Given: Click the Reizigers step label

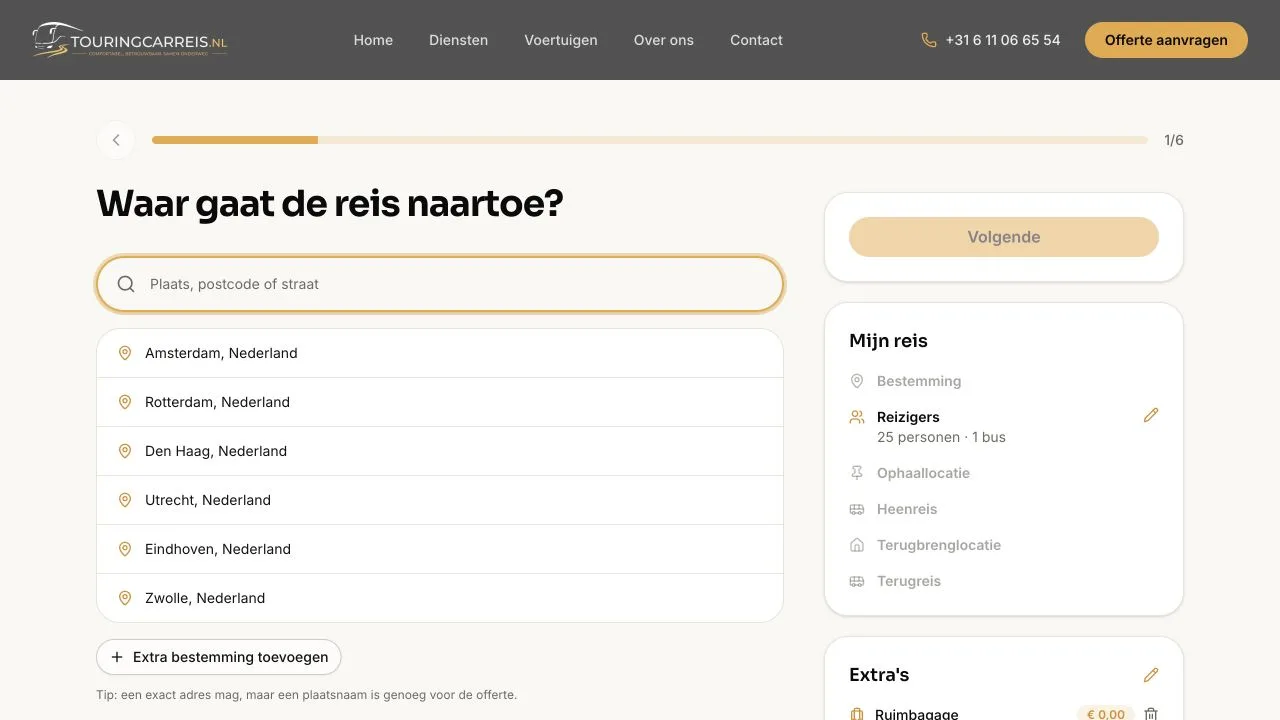Looking at the screenshot, I should coord(908,417).
